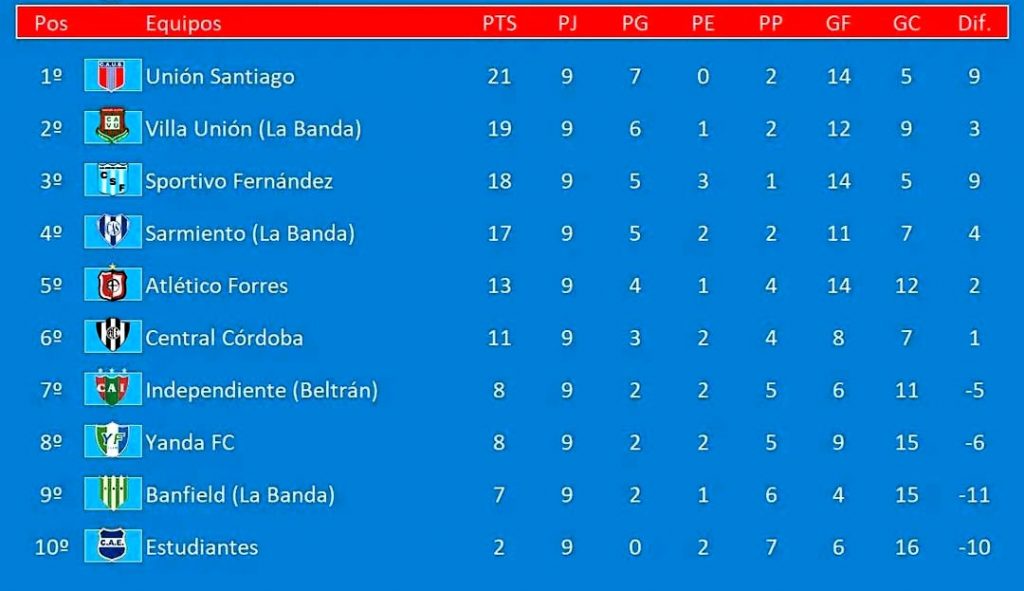The image size is (1024, 591).
Task: Click the Estudiantes C.A.E. badge
Action: pos(112,545)
